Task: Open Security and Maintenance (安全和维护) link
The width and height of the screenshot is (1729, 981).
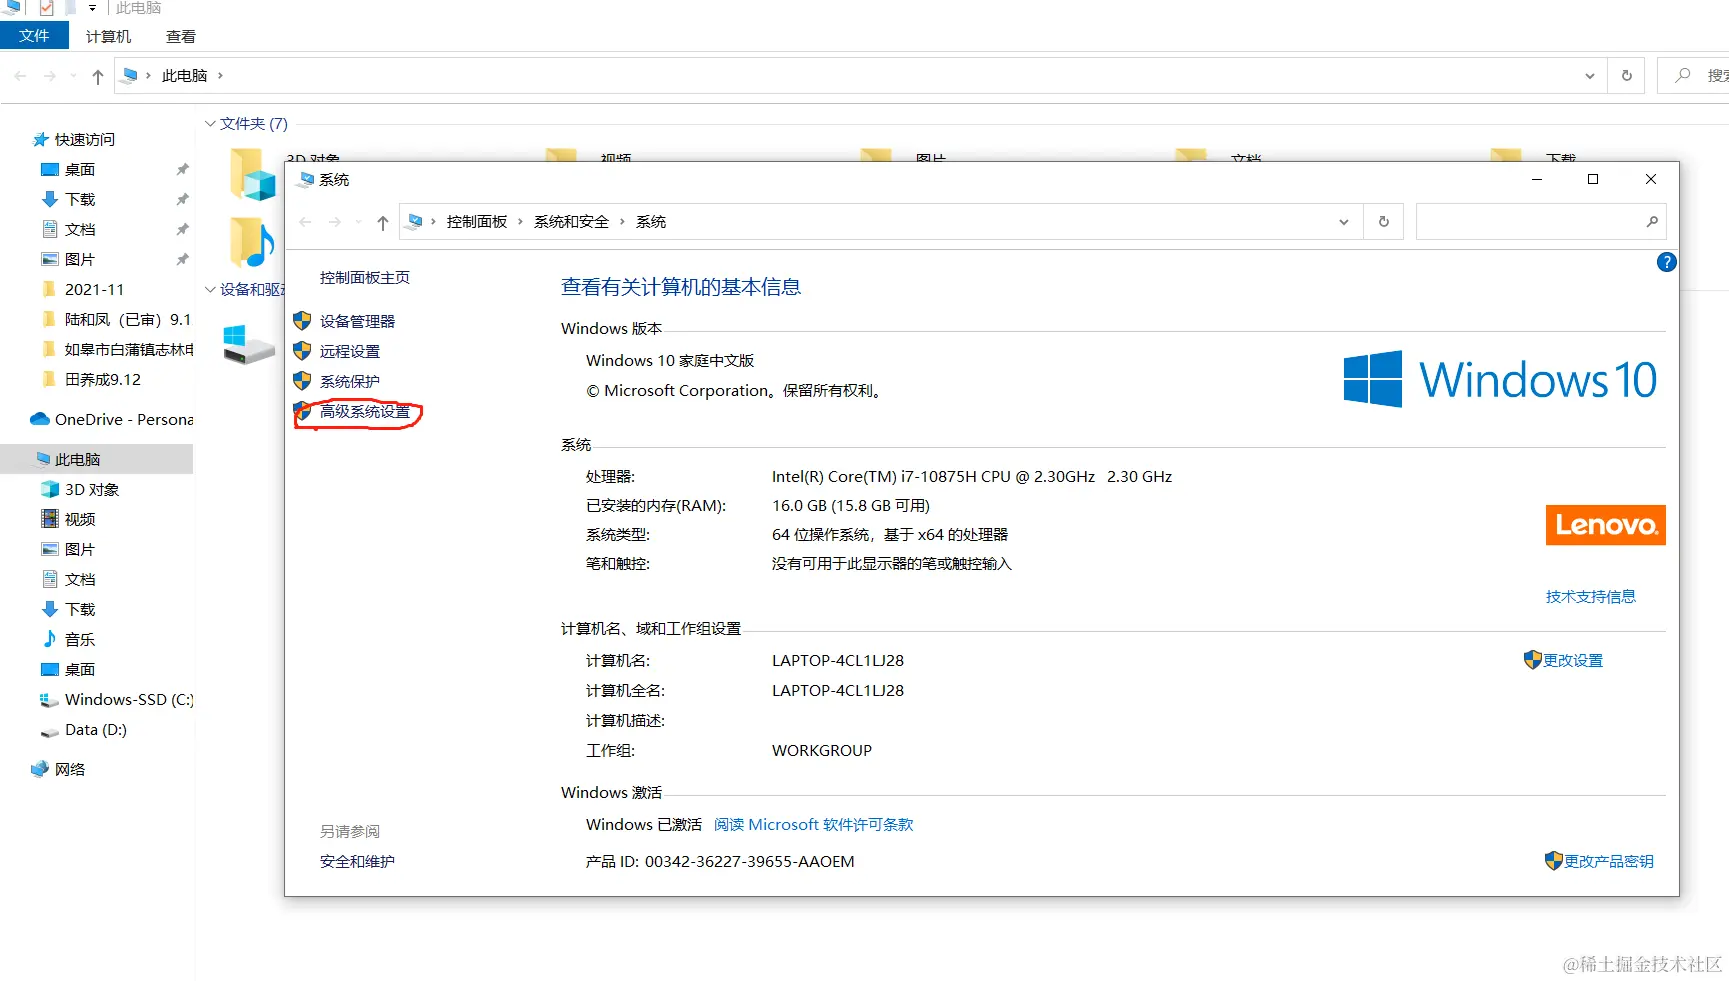Action: 357,861
